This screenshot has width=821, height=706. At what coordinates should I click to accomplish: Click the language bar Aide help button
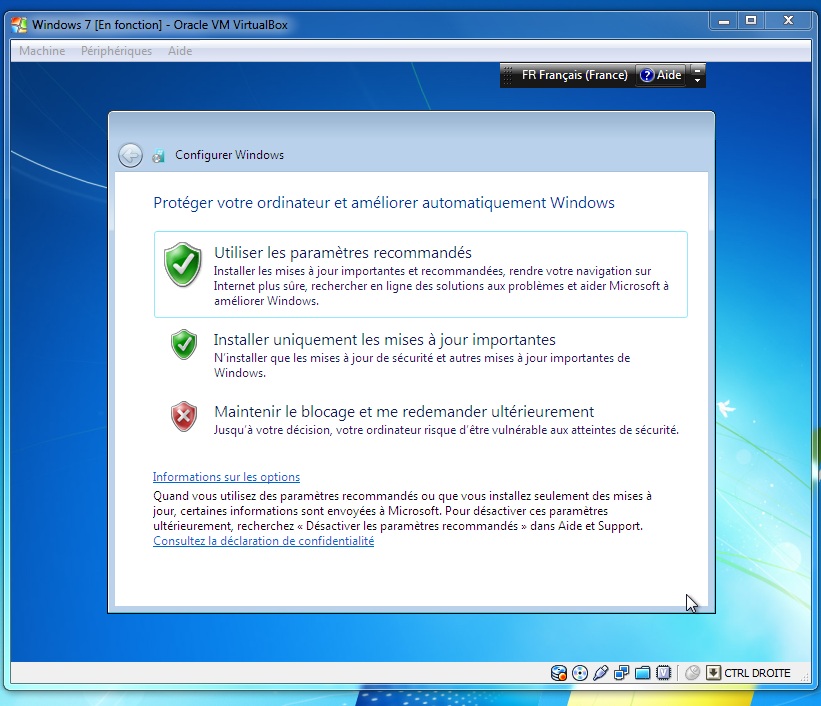pos(660,75)
